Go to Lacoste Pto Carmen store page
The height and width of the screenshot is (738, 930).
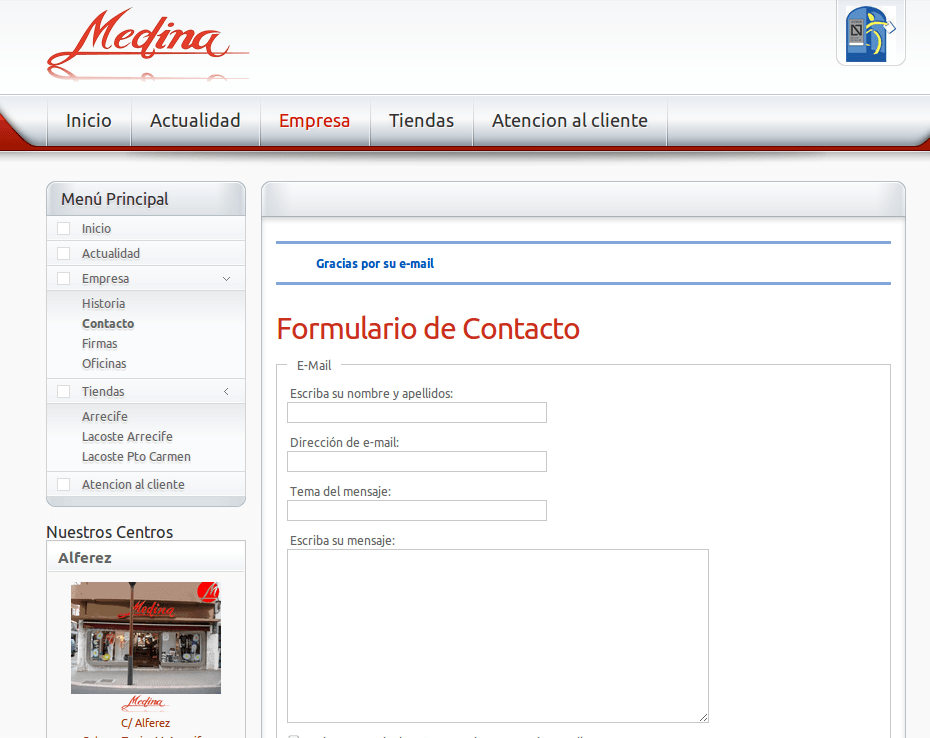pyautogui.click(x=136, y=457)
